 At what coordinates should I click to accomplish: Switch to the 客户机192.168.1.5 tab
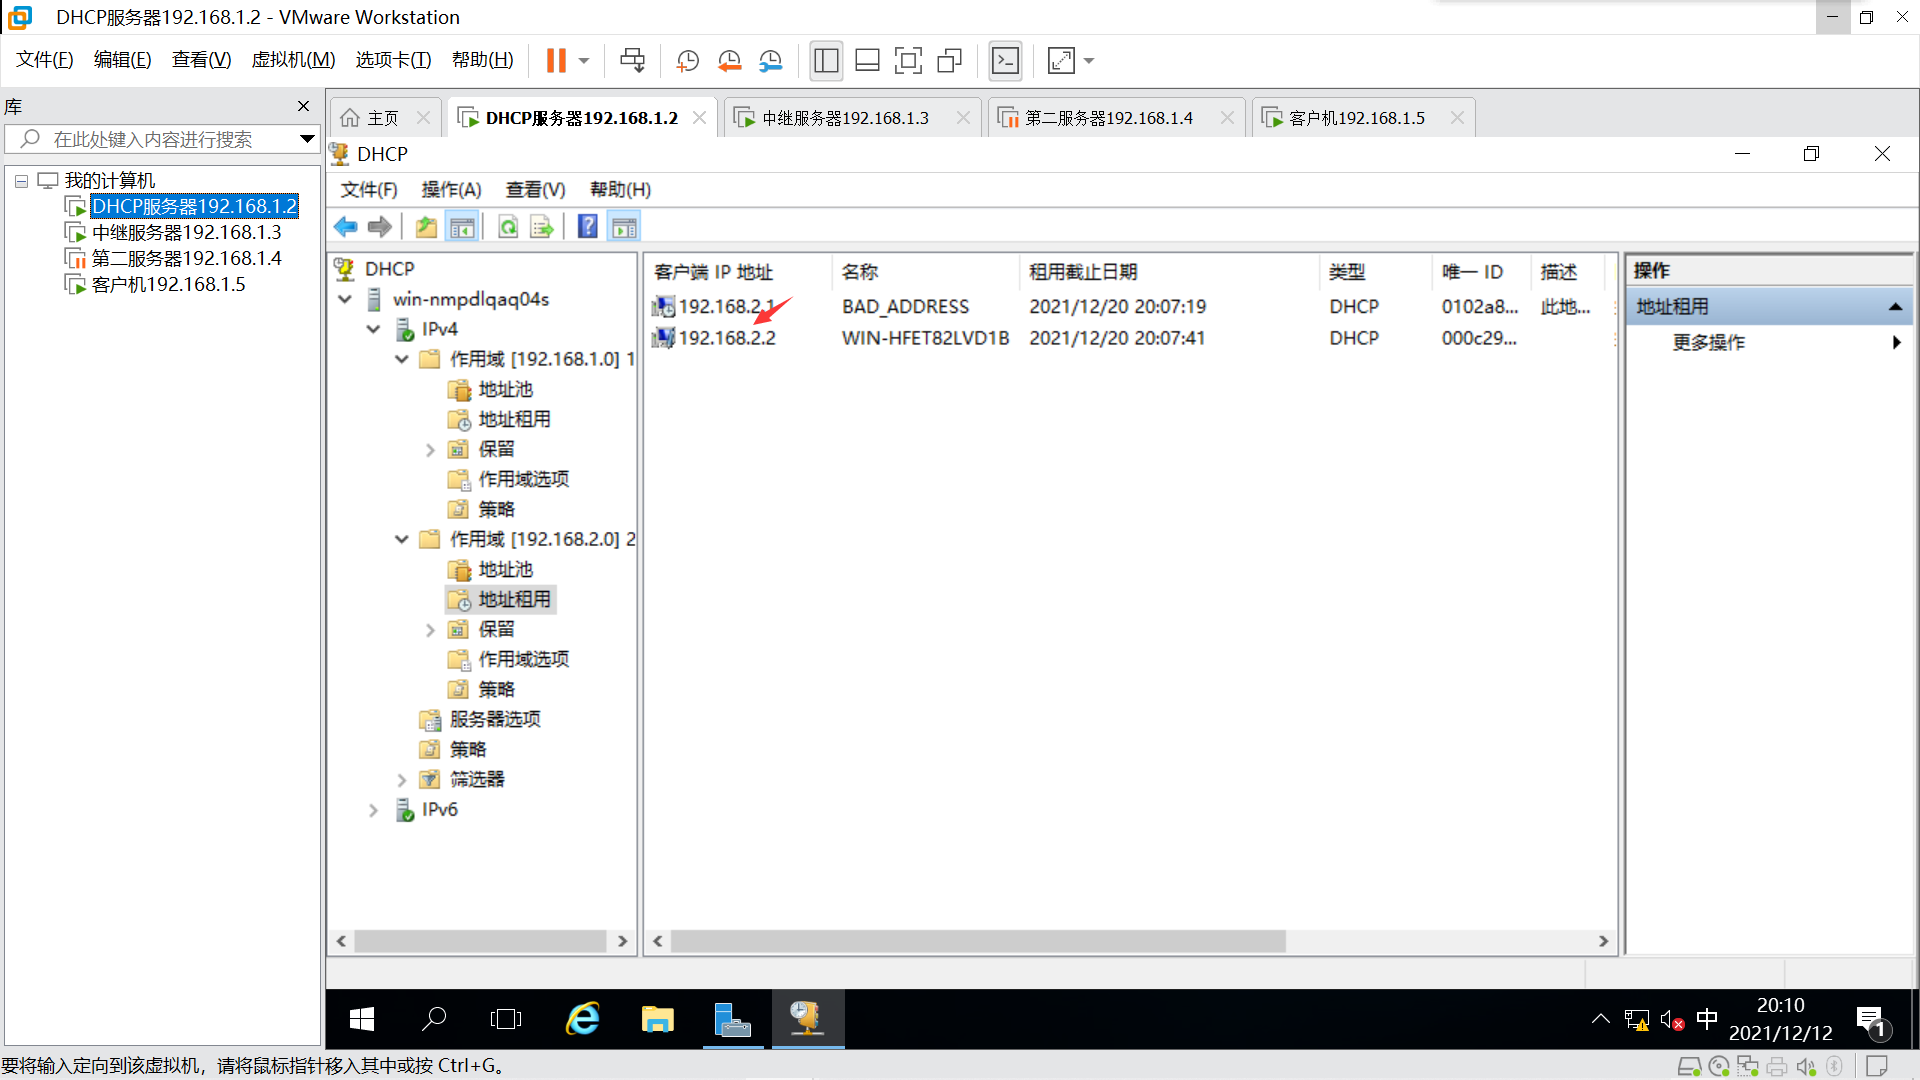[1356, 118]
